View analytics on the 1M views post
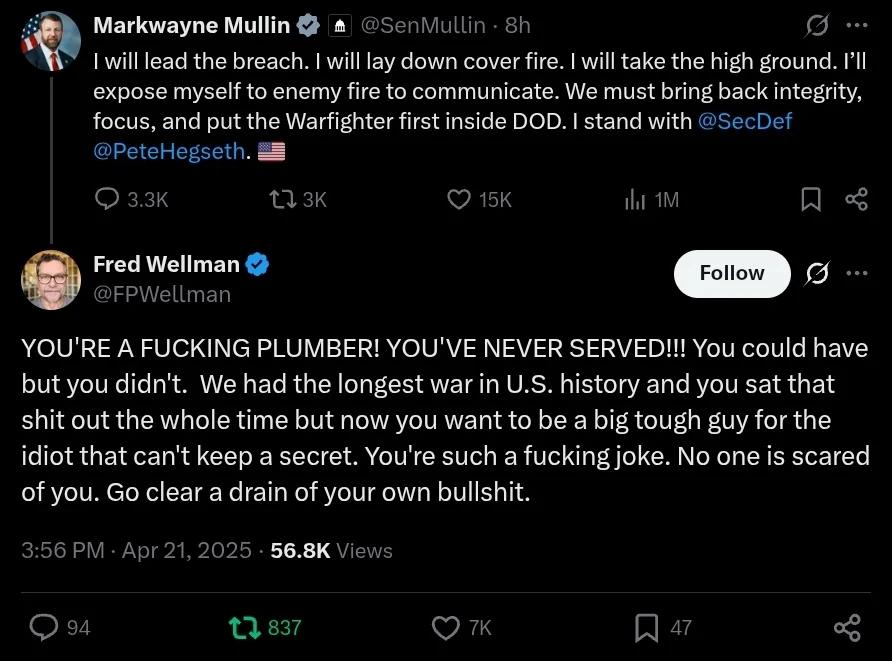Image resolution: width=892 pixels, height=661 pixels. pos(635,200)
